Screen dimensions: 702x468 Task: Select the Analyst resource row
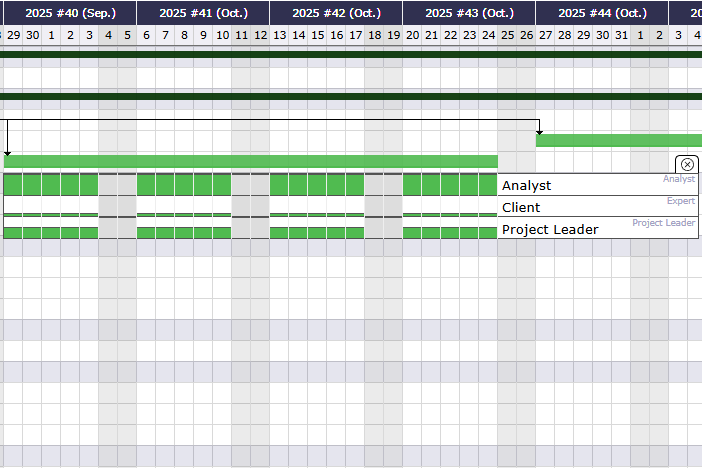597,185
